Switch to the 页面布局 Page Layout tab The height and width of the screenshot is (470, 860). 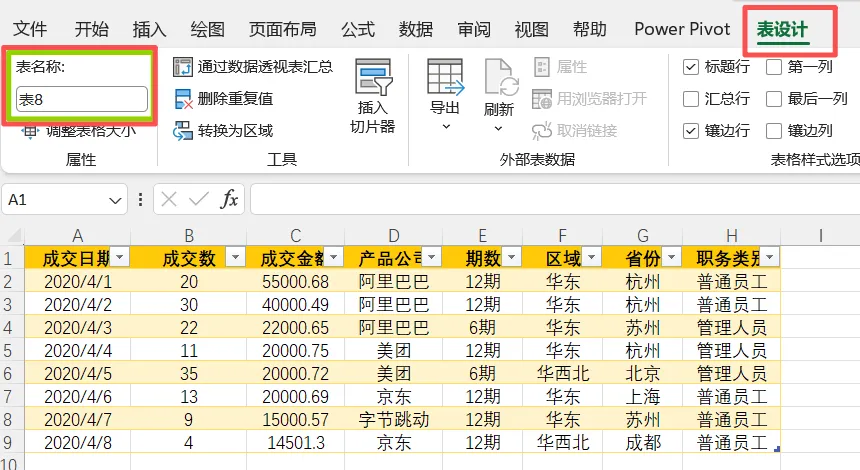[282, 29]
